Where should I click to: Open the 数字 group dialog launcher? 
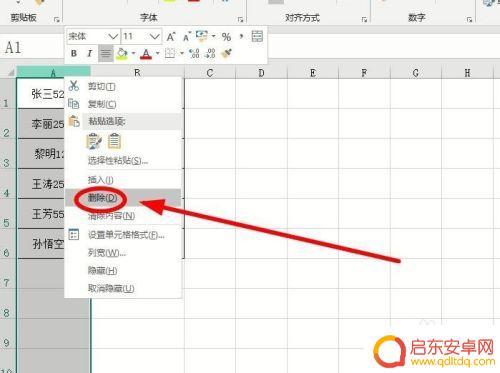click(469, 20)
